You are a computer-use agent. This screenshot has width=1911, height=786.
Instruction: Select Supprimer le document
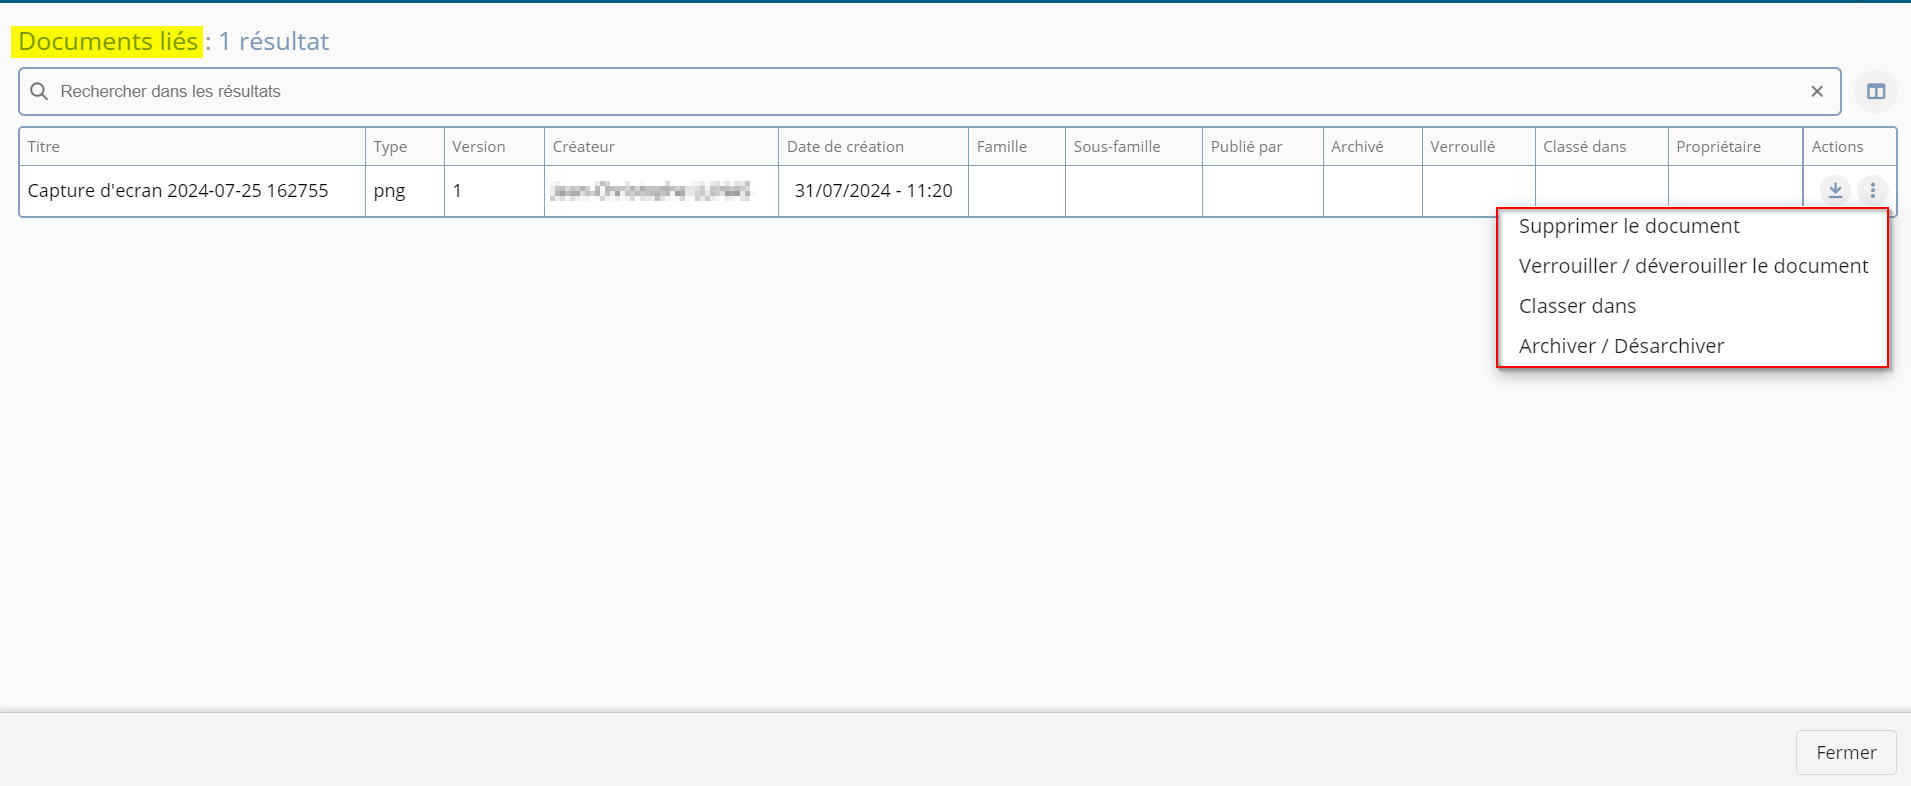1628,226
